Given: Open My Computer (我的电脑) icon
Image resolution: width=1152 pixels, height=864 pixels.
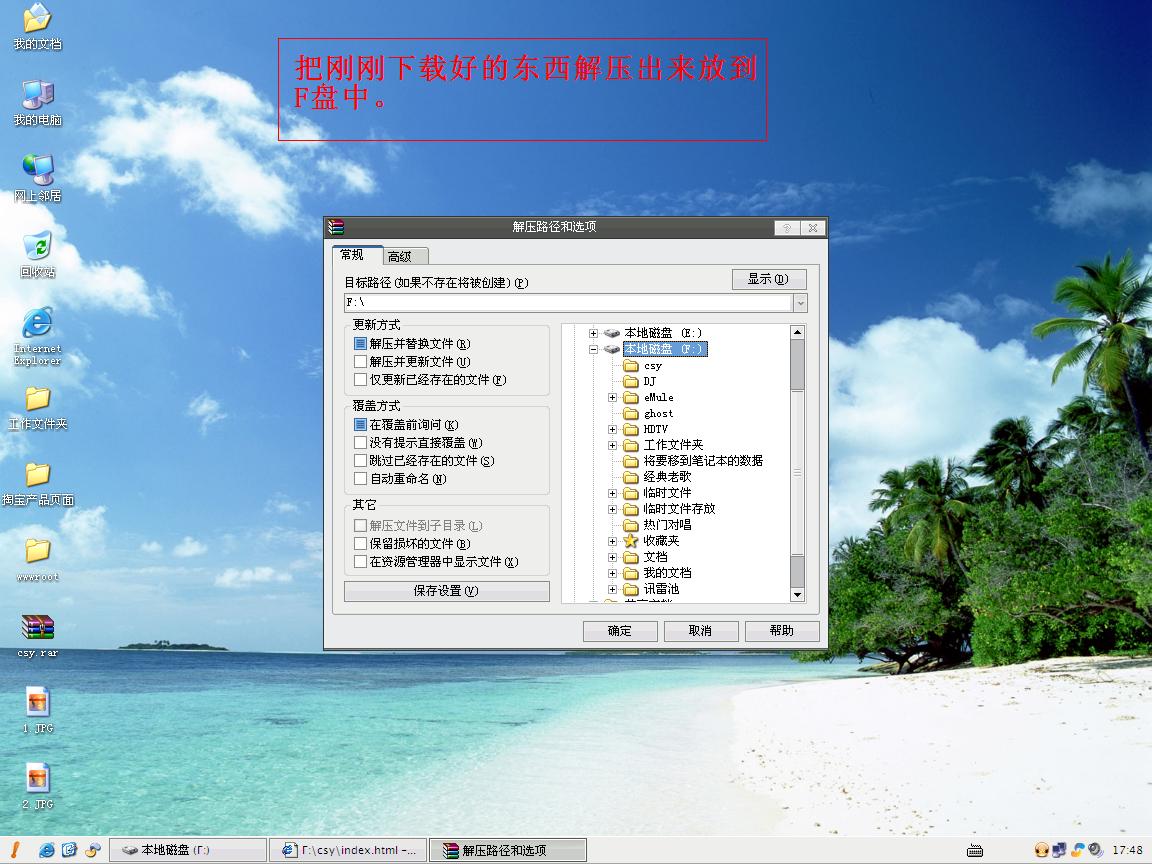Looking at the screenshot, I should (38, 95).
